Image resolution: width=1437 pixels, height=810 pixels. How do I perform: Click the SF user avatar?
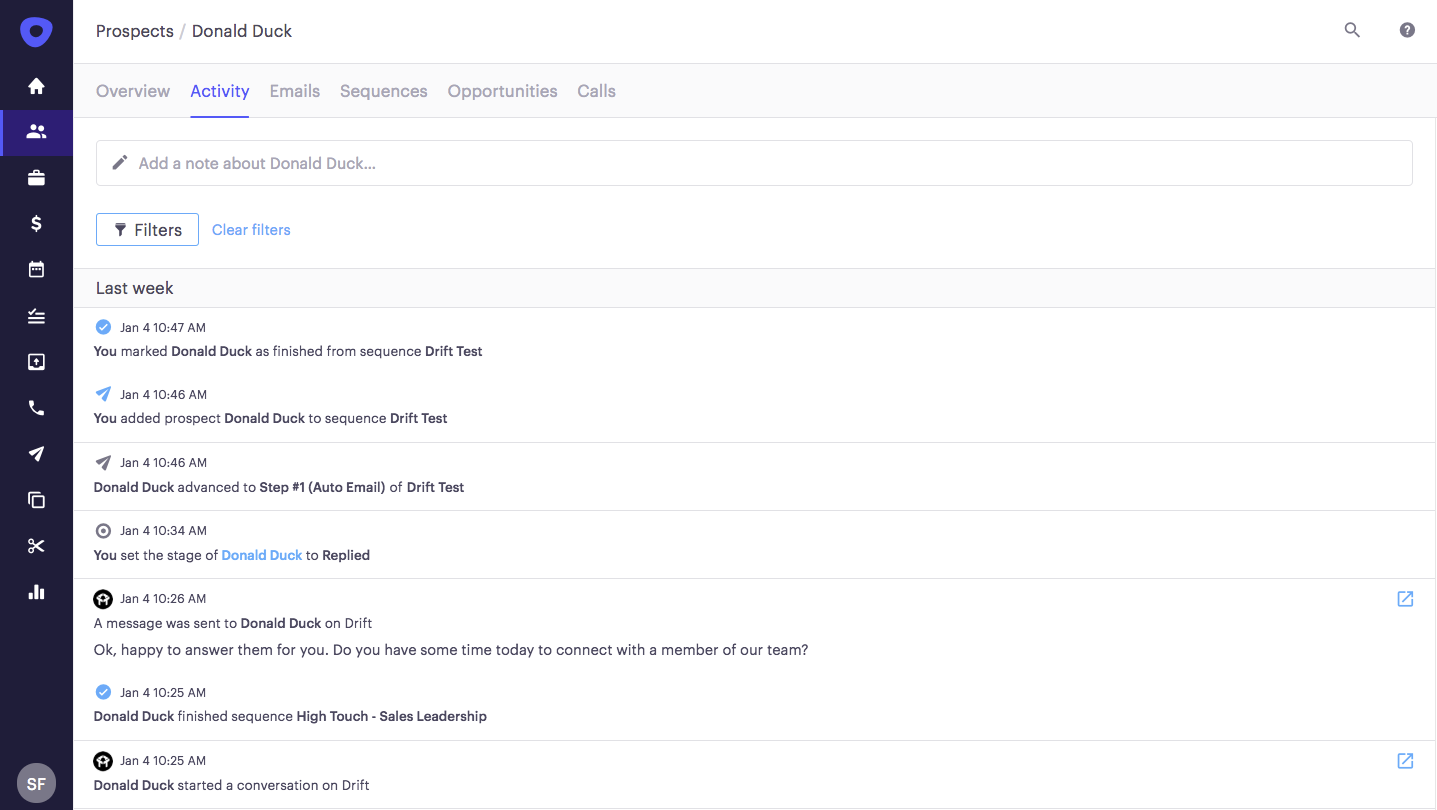(36, 784)
